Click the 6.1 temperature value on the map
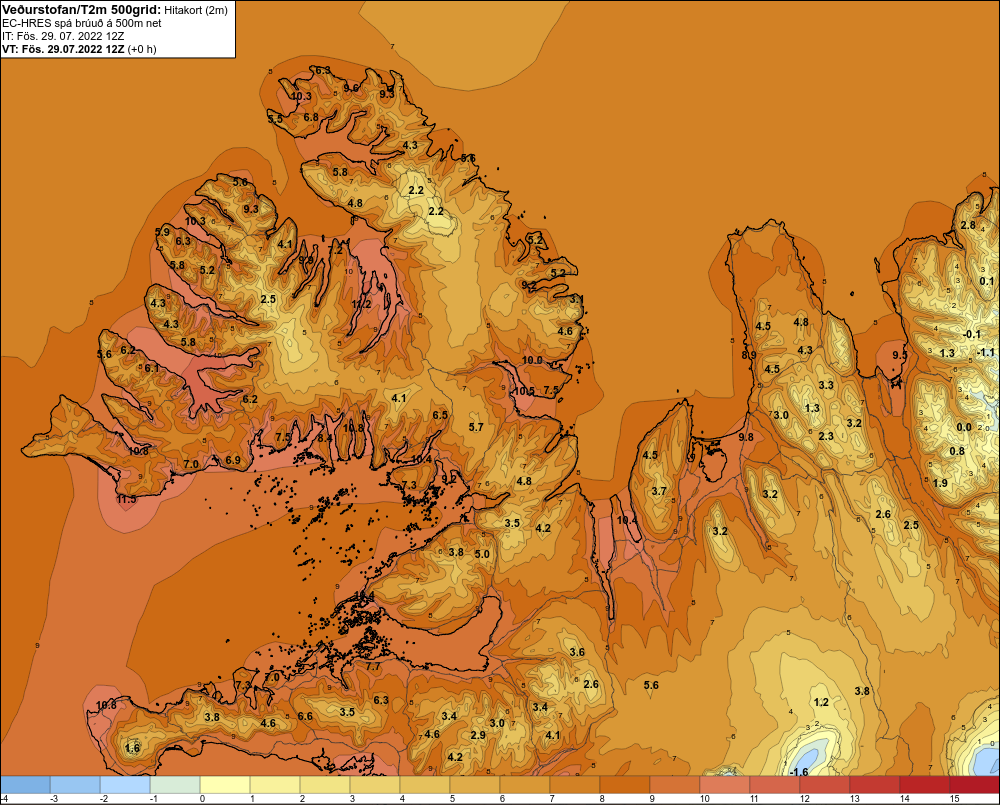 click(x=152, y=367)
